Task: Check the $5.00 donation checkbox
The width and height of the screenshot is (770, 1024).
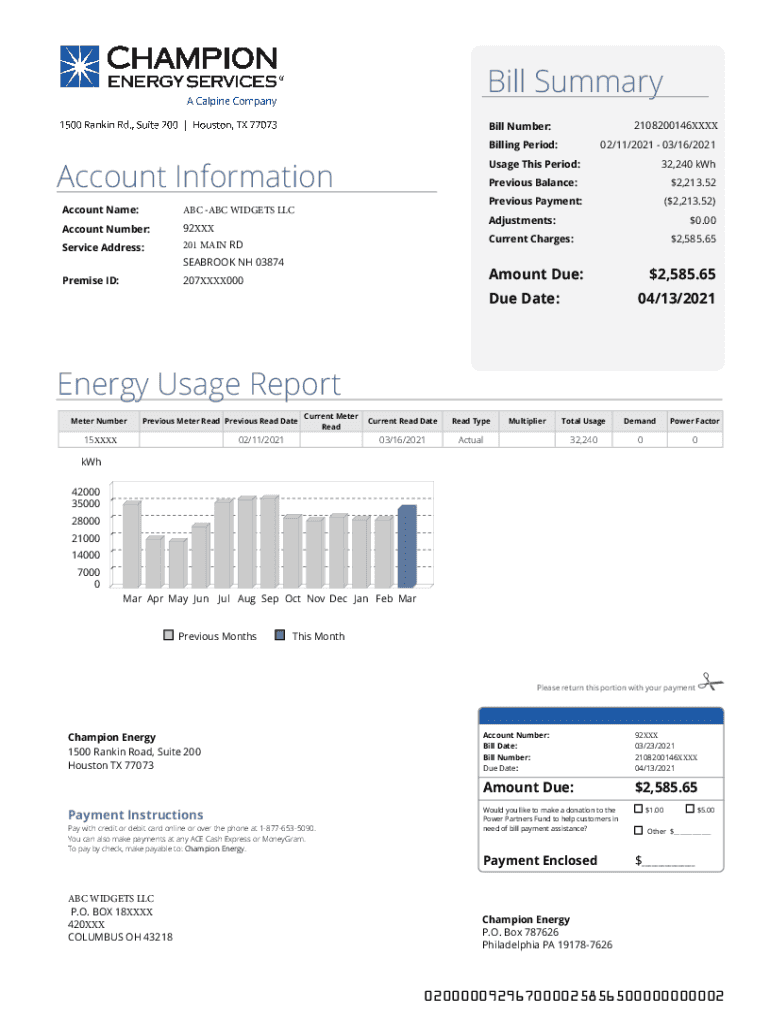Action: (x=690, y=808)
